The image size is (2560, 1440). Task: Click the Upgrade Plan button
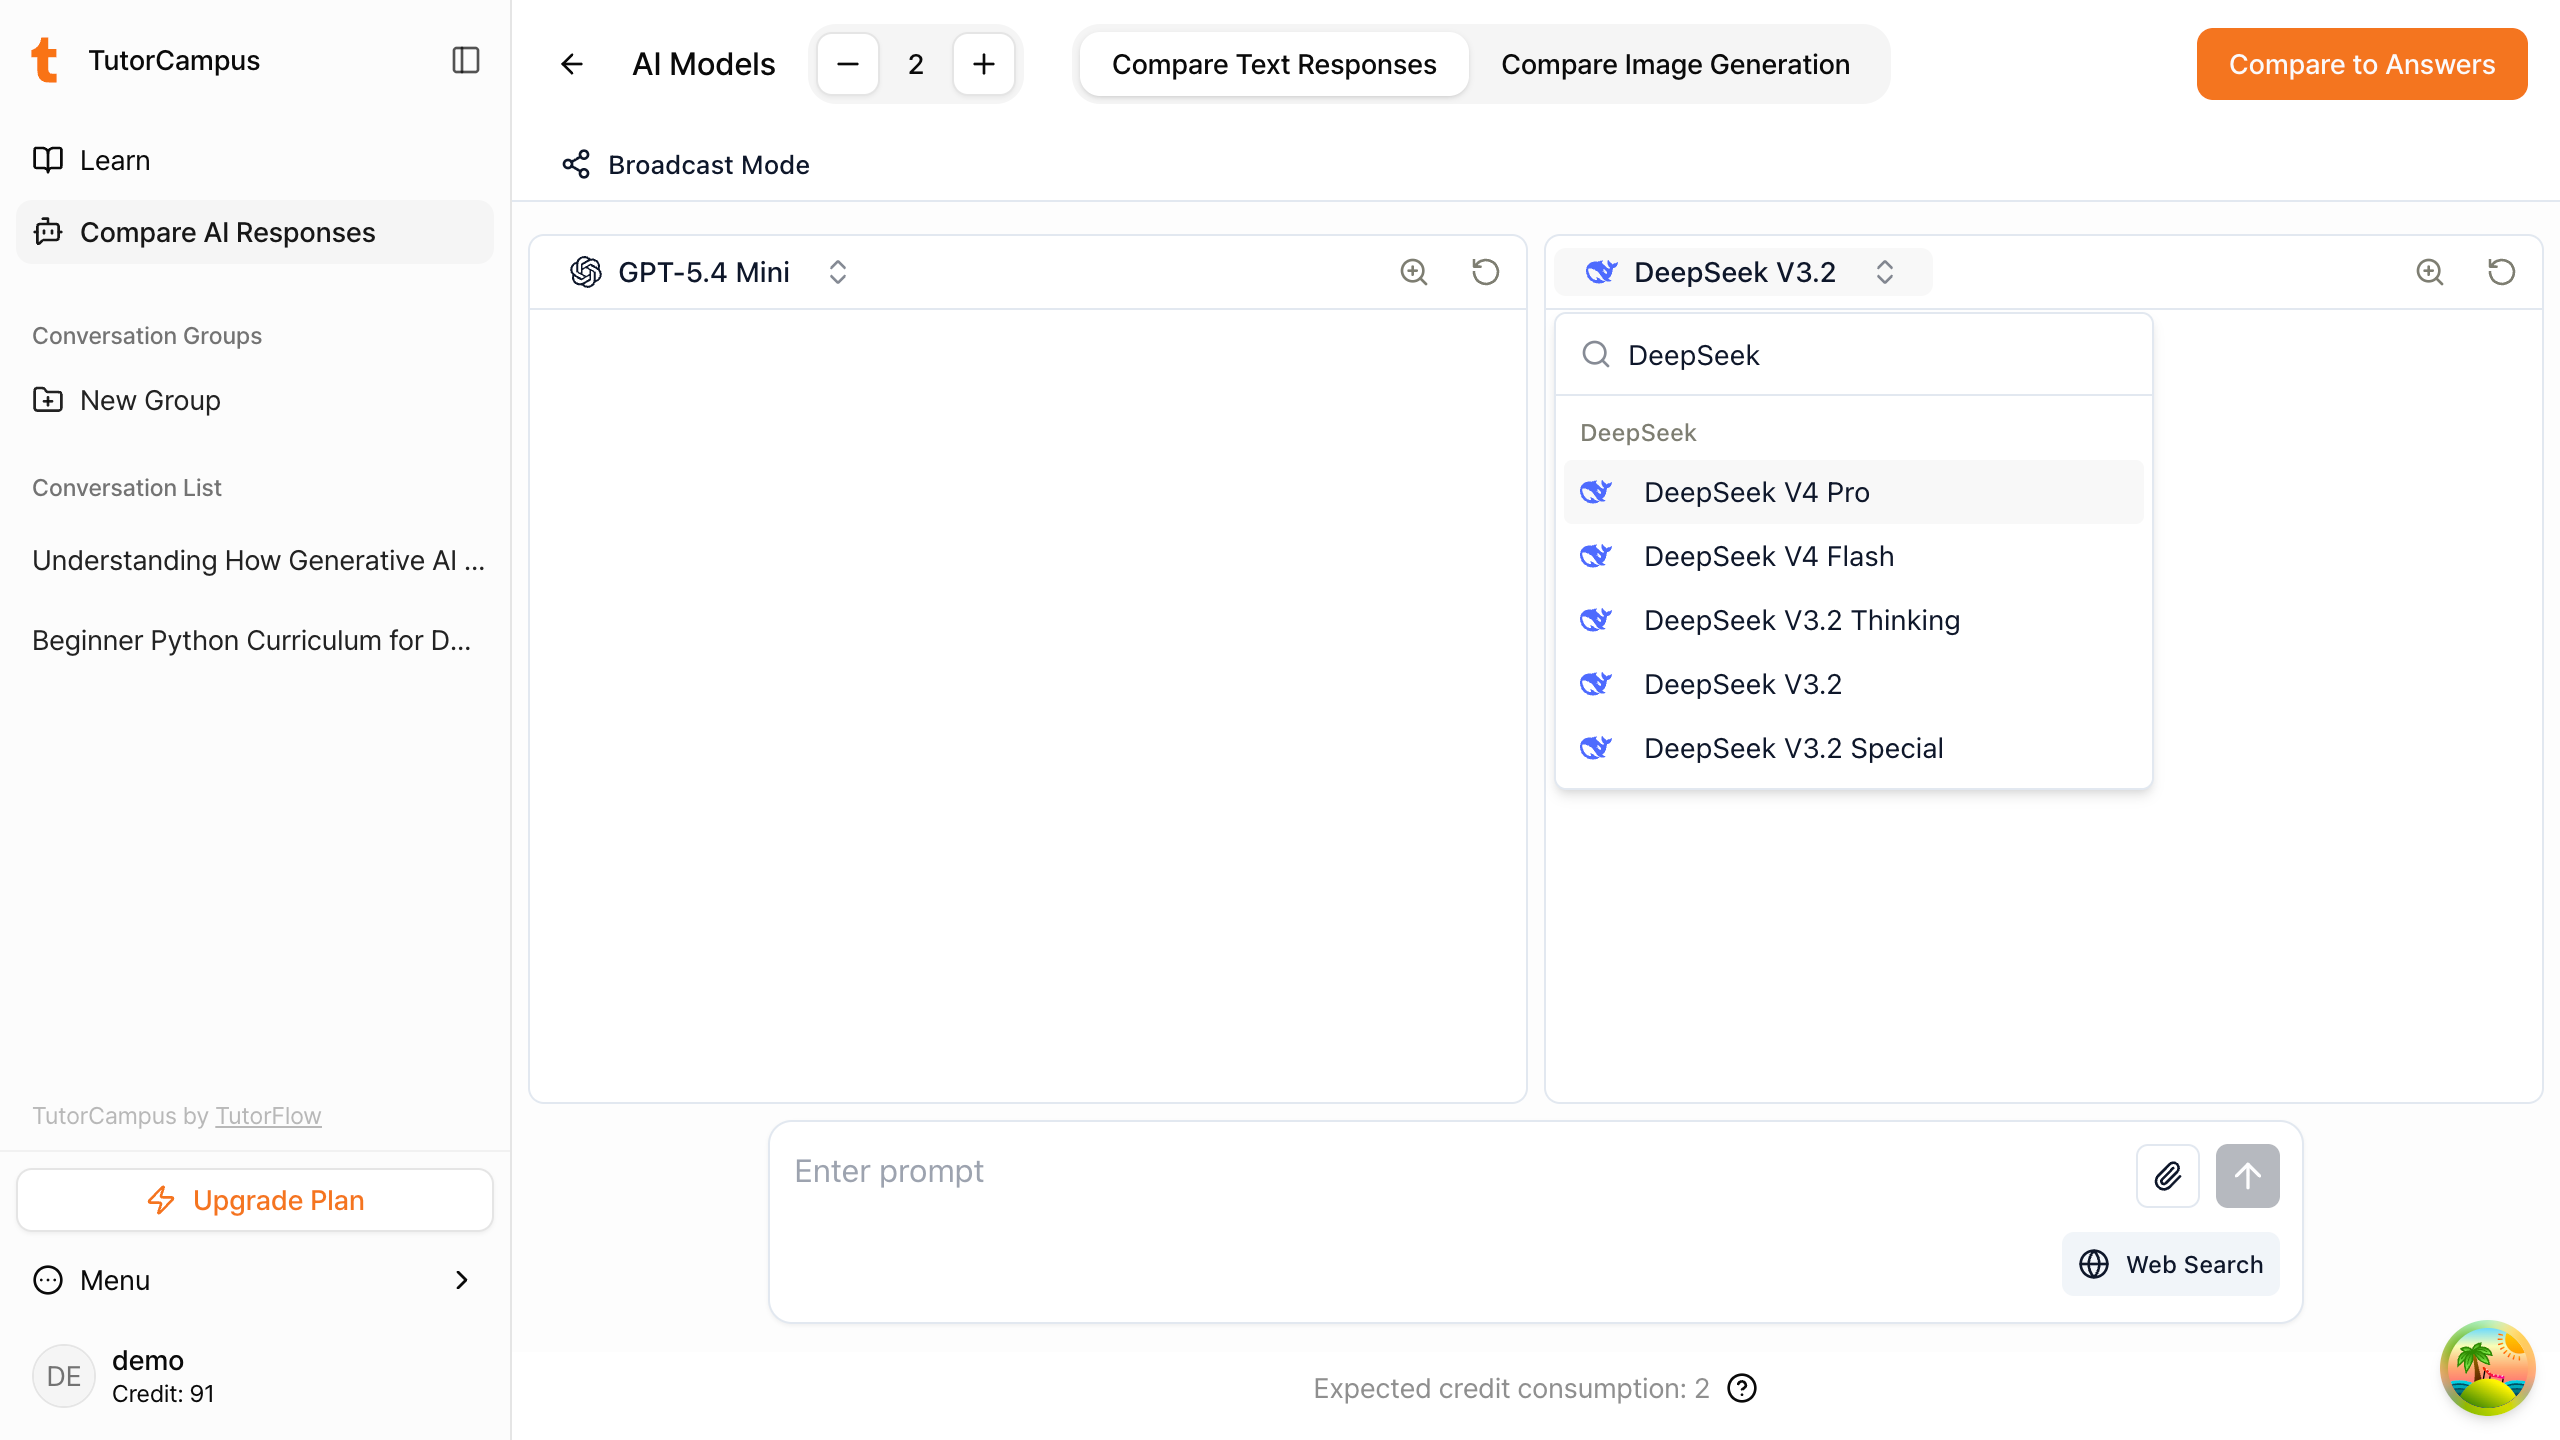pyautogui.click(x=255, y=1200)
